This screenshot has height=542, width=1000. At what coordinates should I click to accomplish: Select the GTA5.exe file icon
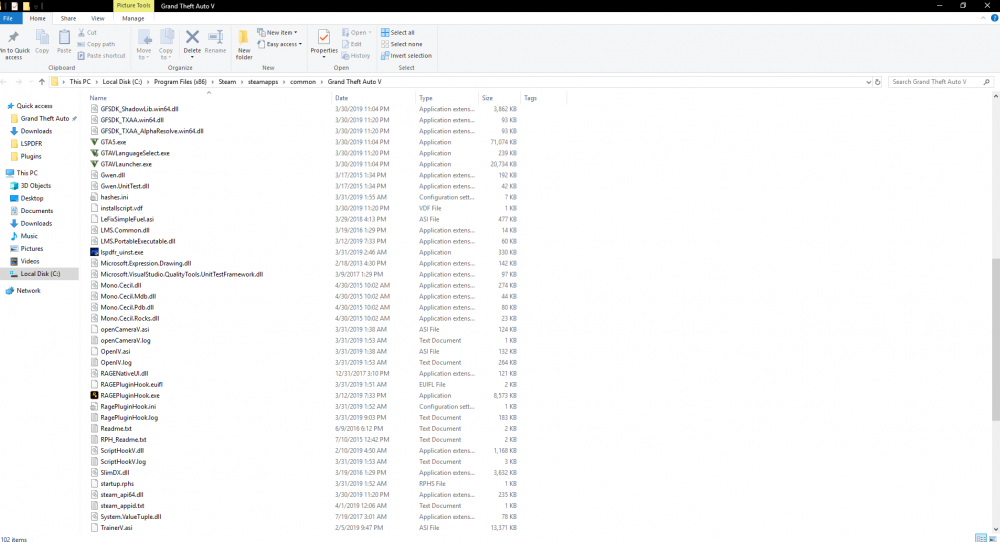point(94,142)
